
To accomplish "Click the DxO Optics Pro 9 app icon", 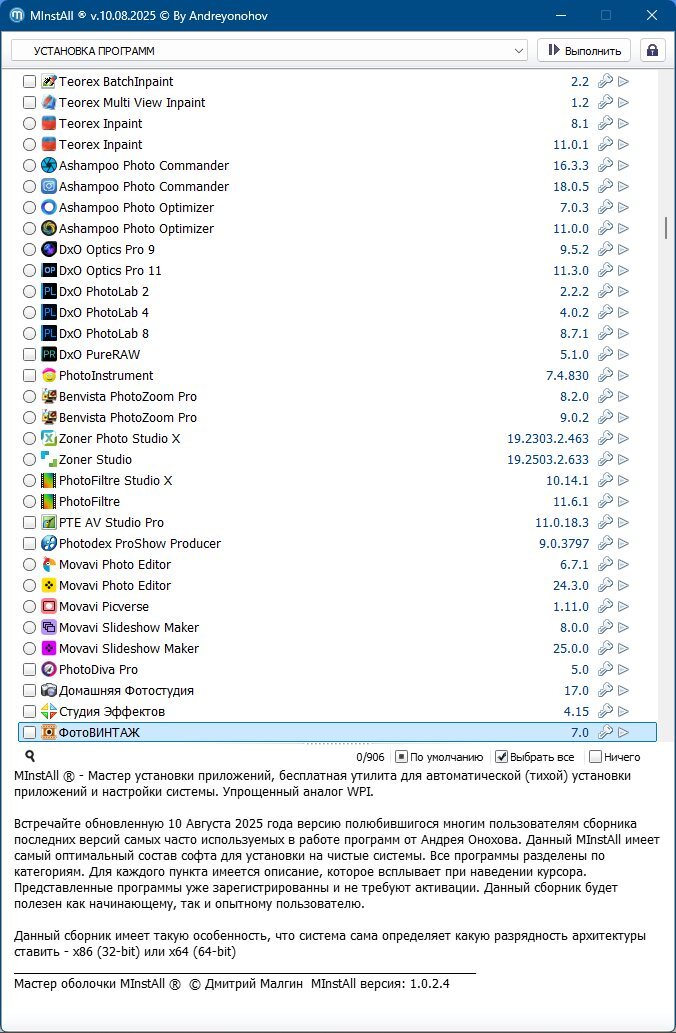I will (x=49, y=250).
